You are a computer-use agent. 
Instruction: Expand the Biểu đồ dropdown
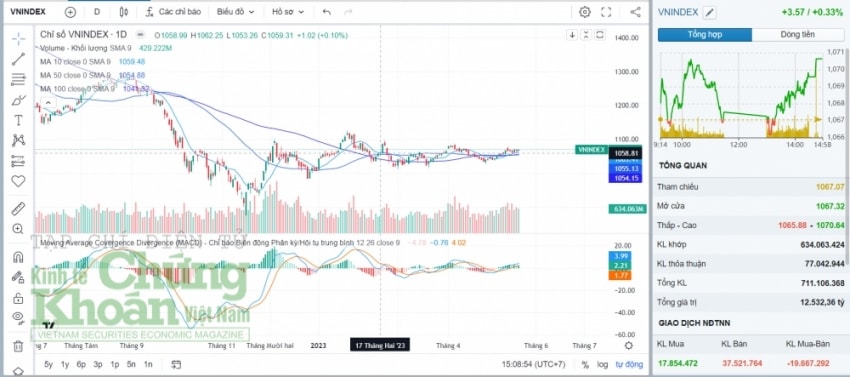tap(235, 12)
